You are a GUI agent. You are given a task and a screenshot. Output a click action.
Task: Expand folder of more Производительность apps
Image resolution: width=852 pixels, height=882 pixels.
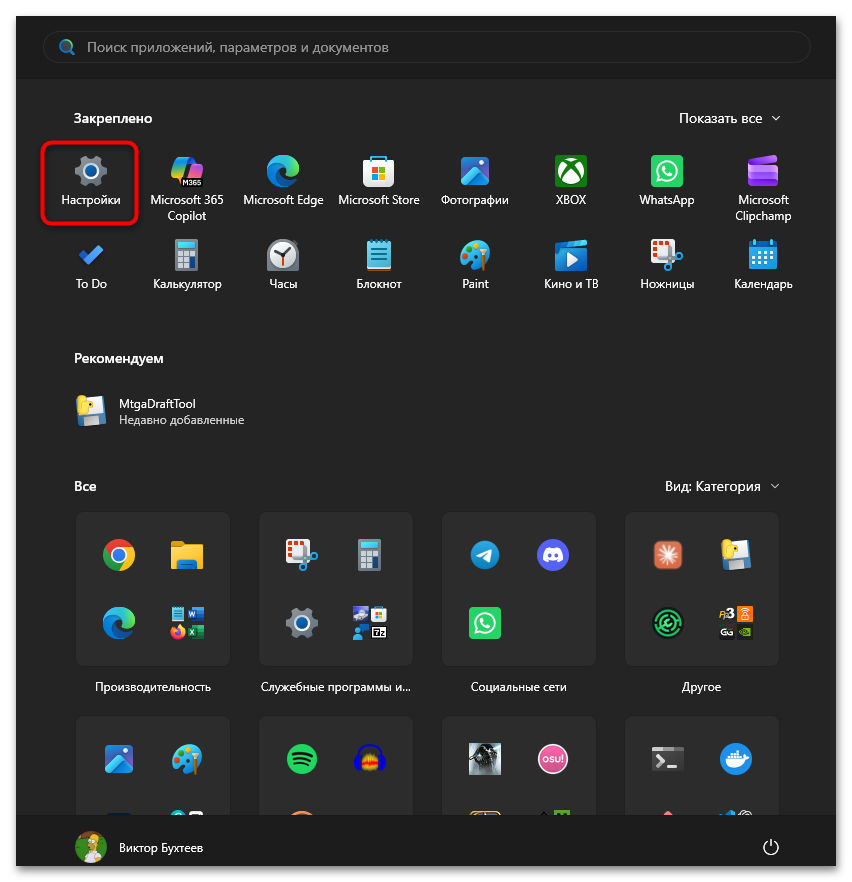click(x=187, y=623)
